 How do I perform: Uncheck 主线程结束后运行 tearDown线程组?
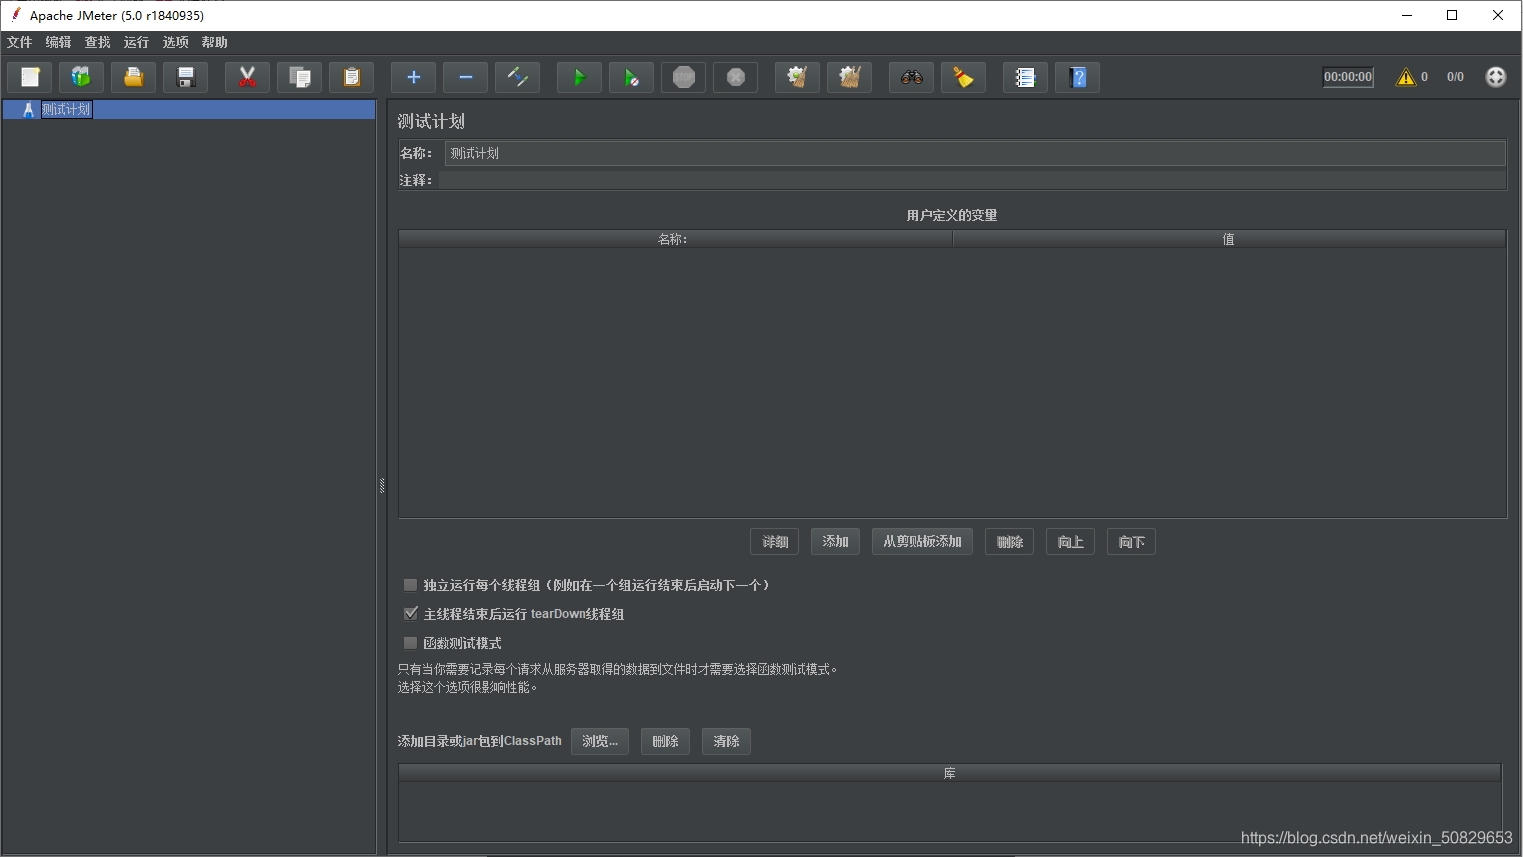pos(410,614)
